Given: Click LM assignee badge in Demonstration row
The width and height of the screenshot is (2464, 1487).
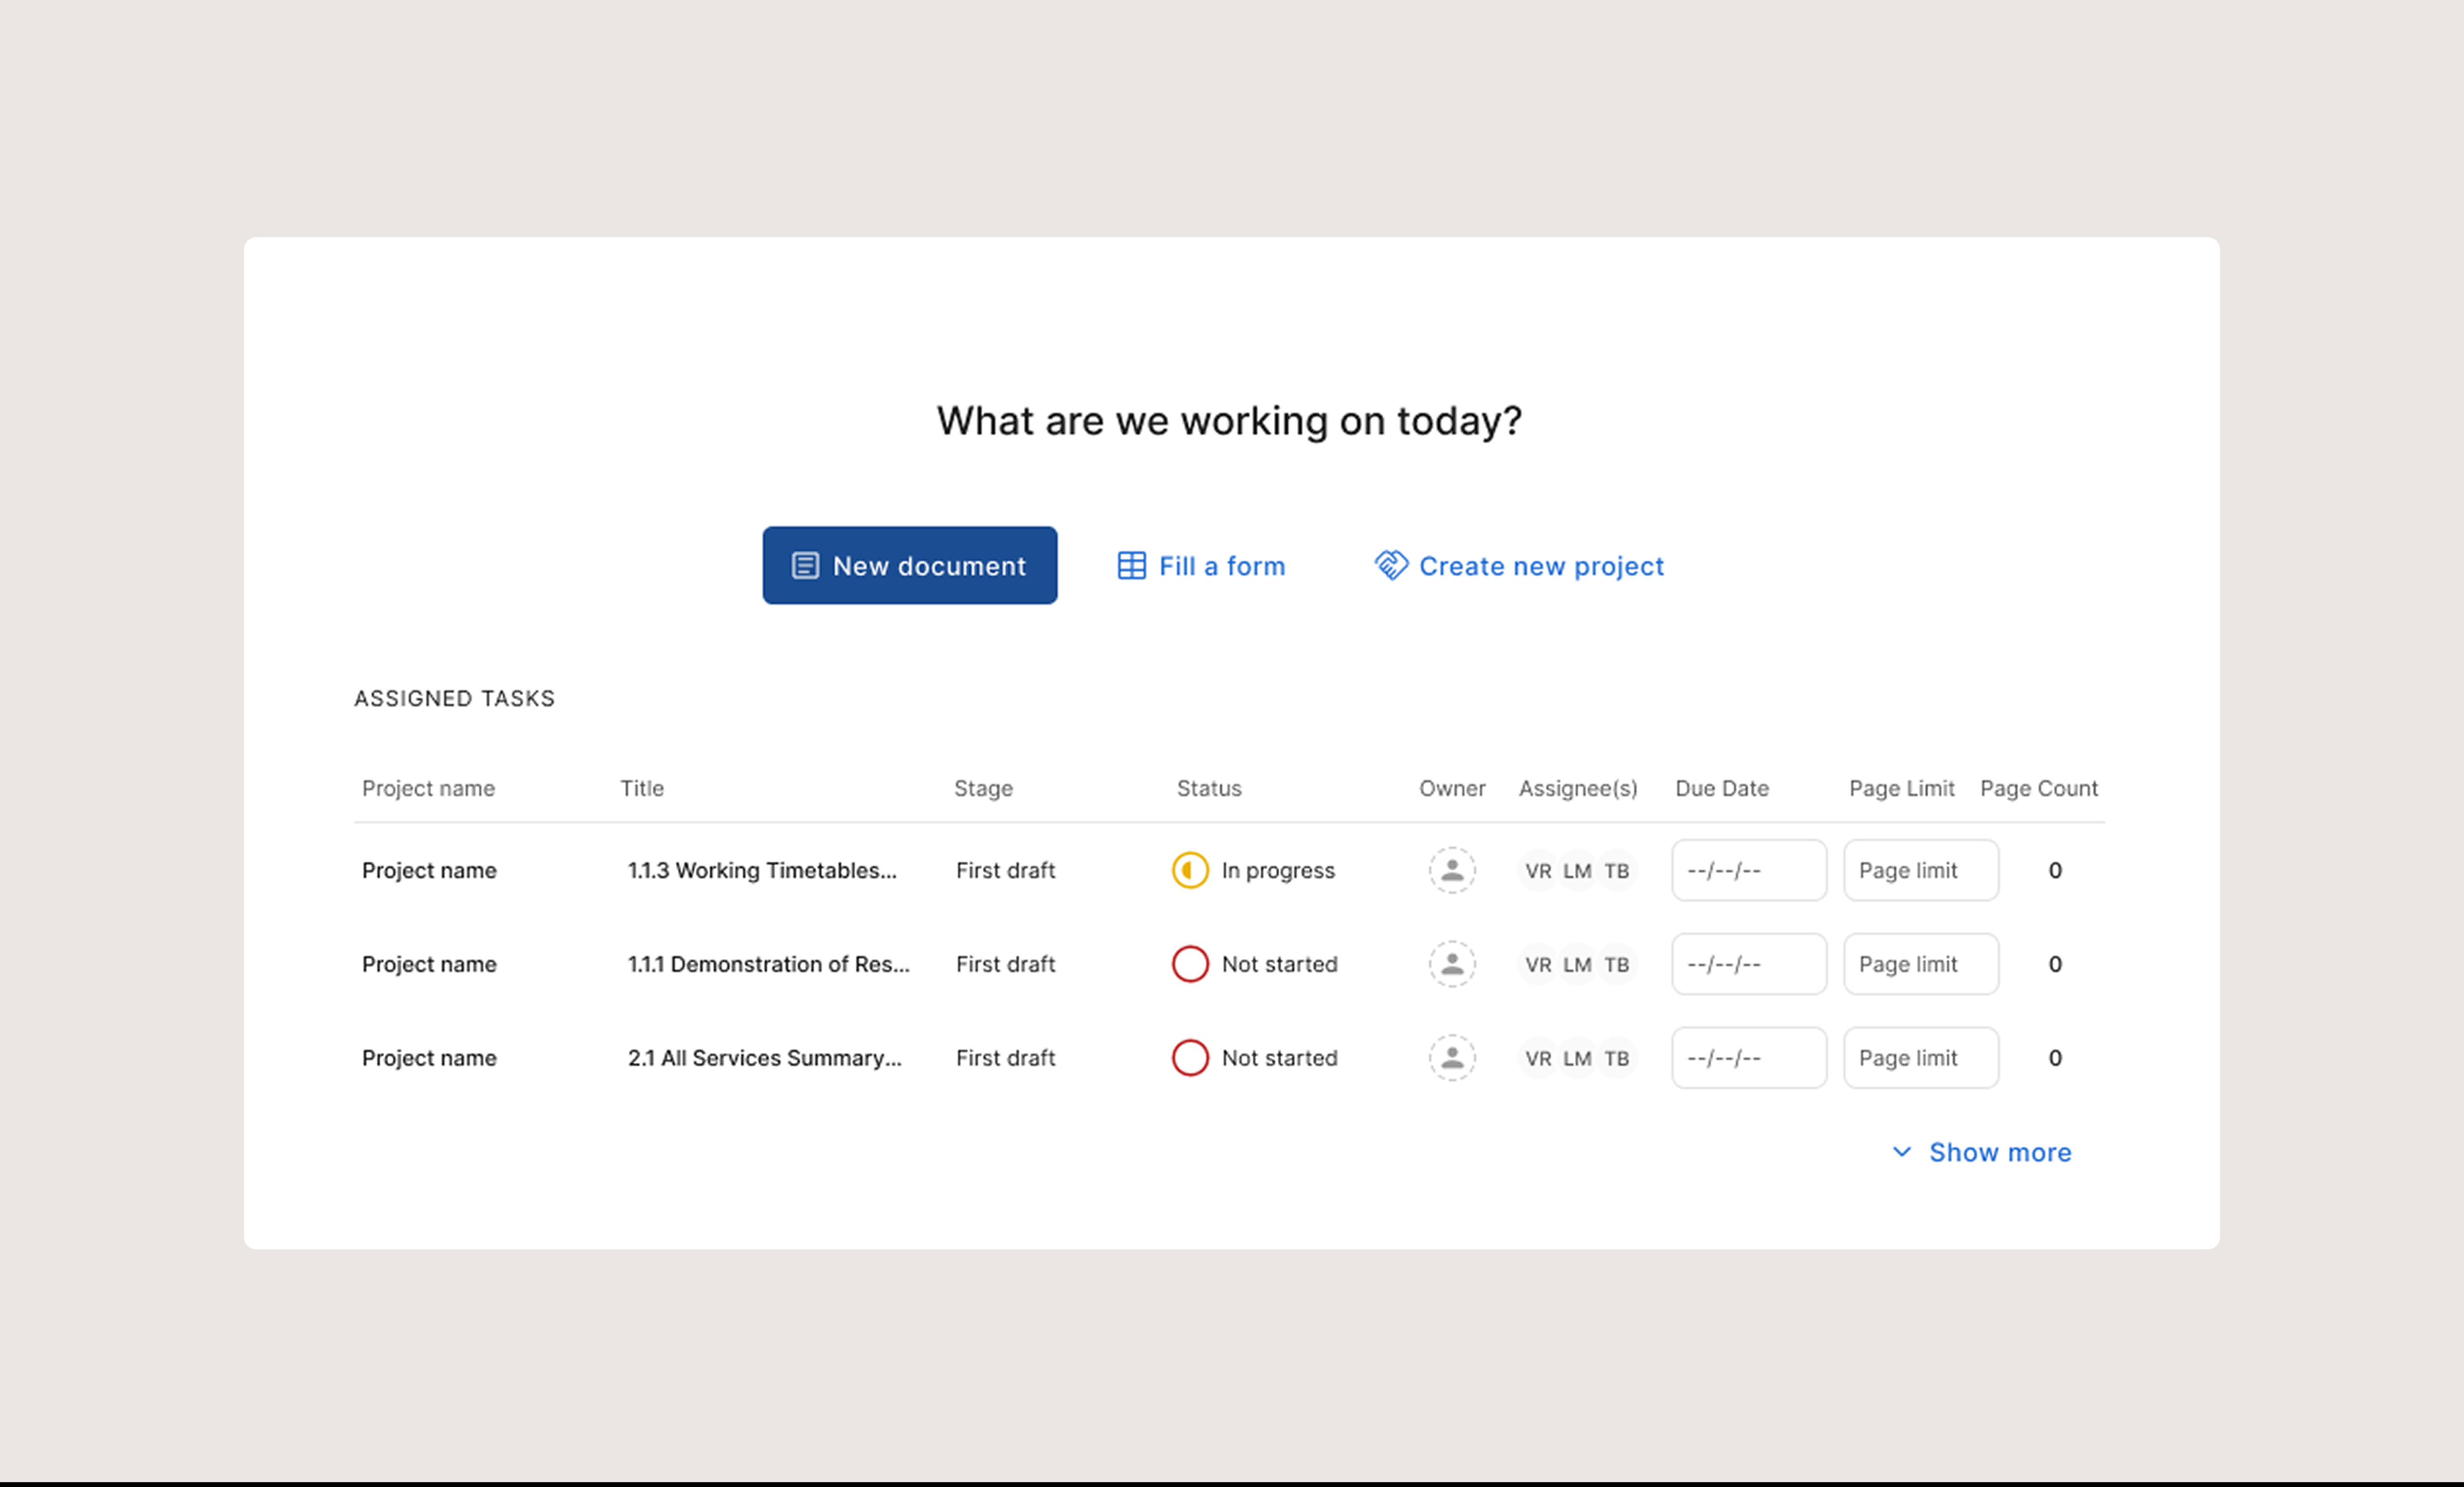Looking at the screenshot, I should (1577, 965).
